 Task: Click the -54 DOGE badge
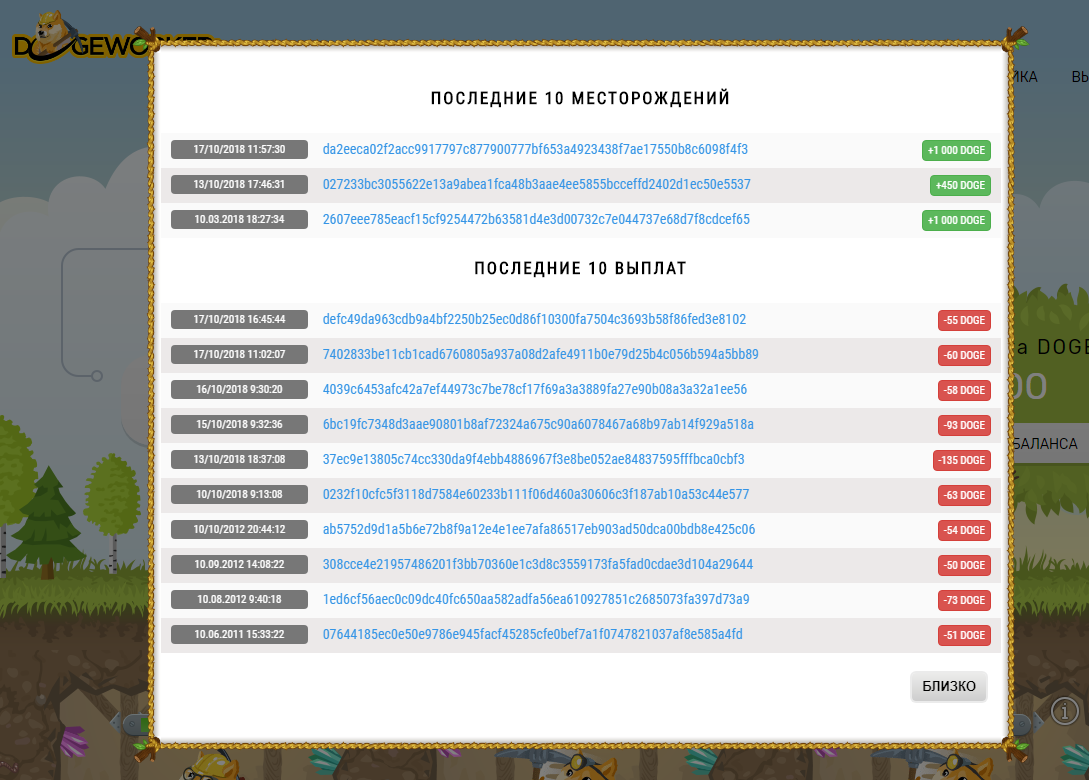964,530
